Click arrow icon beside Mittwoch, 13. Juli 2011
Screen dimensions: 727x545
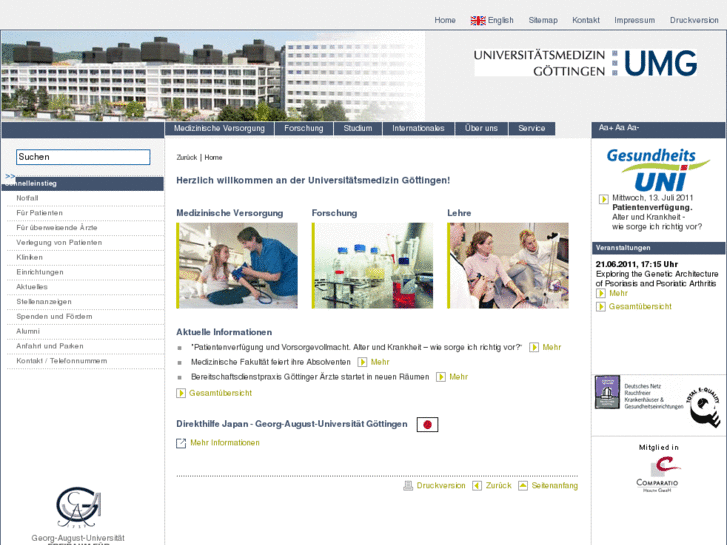(x=603, y=199)
